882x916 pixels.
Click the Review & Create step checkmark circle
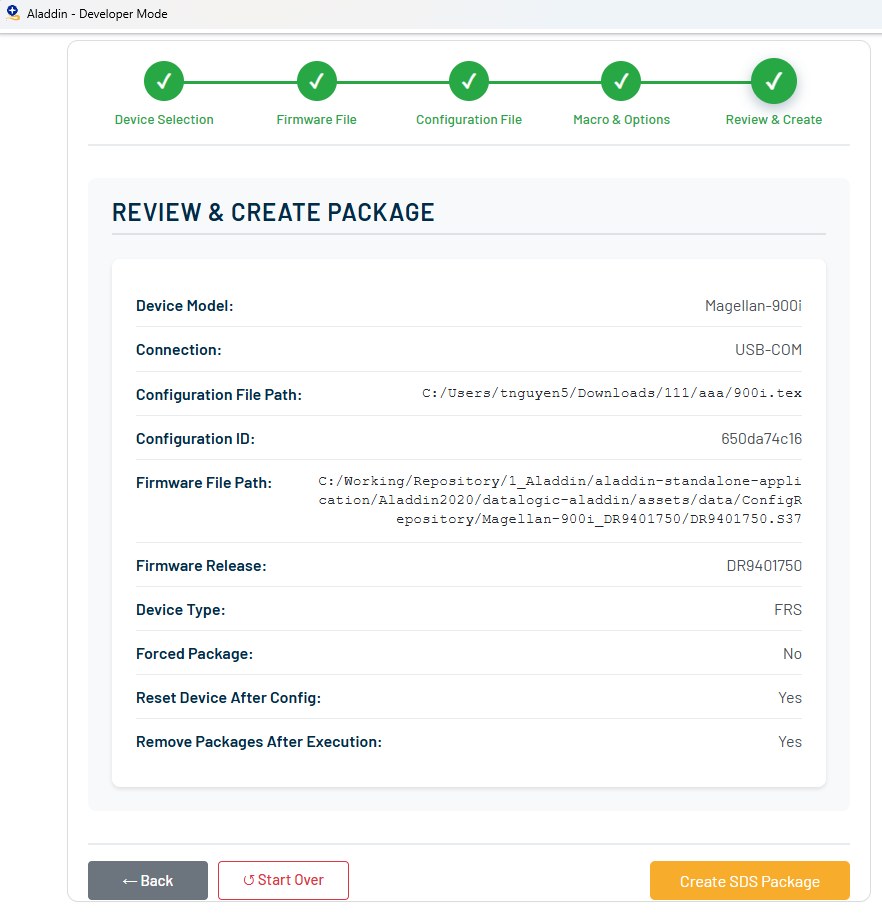point(773,81)
